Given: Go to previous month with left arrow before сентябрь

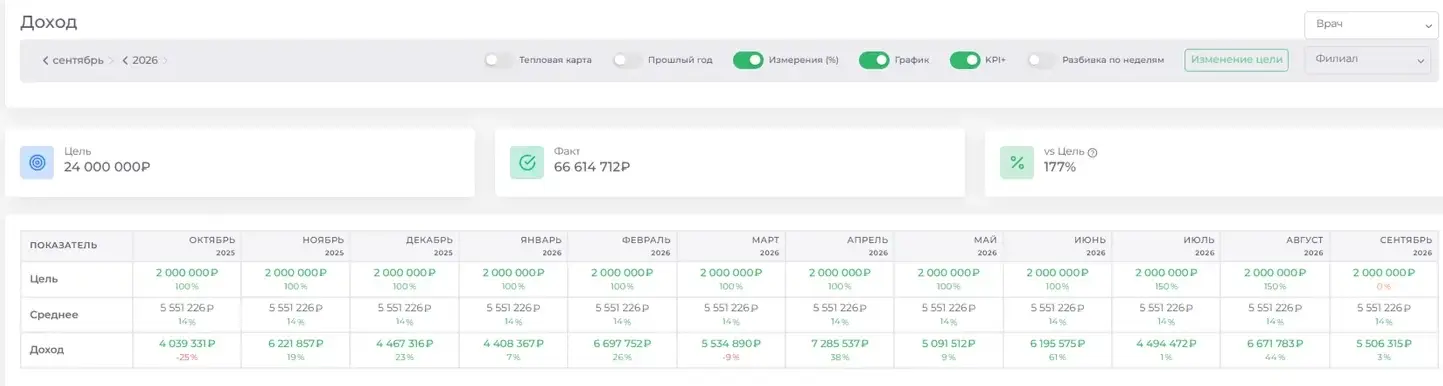Looking at the screenshot, I should tap(45, 60).
